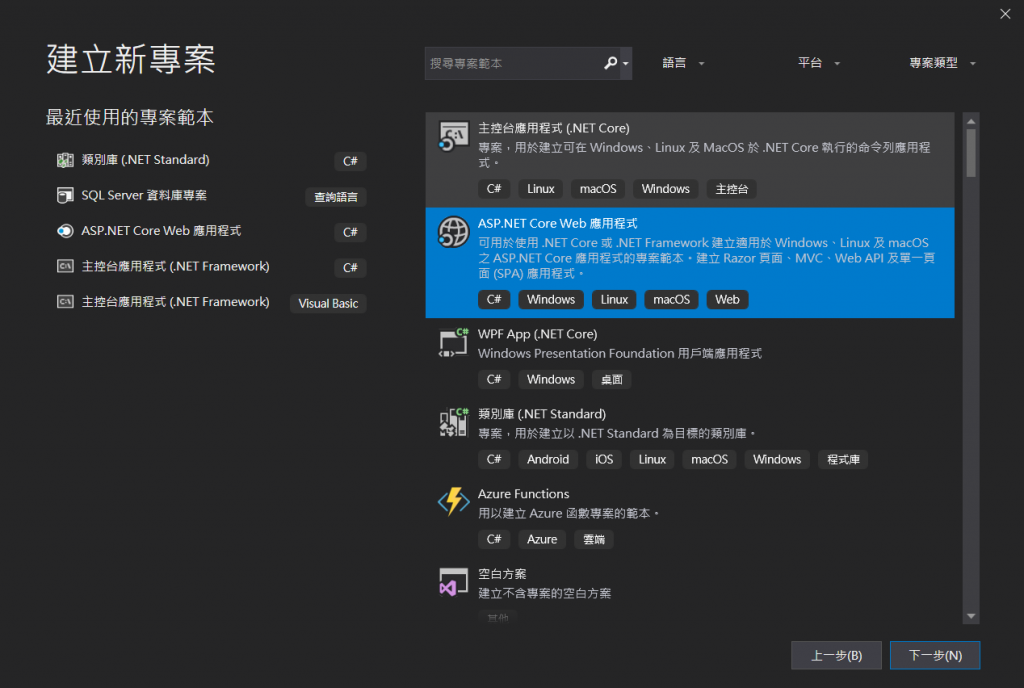Open the 平台 filter dropdown
The image size is (1024, 688).
(x=819, y=63)
